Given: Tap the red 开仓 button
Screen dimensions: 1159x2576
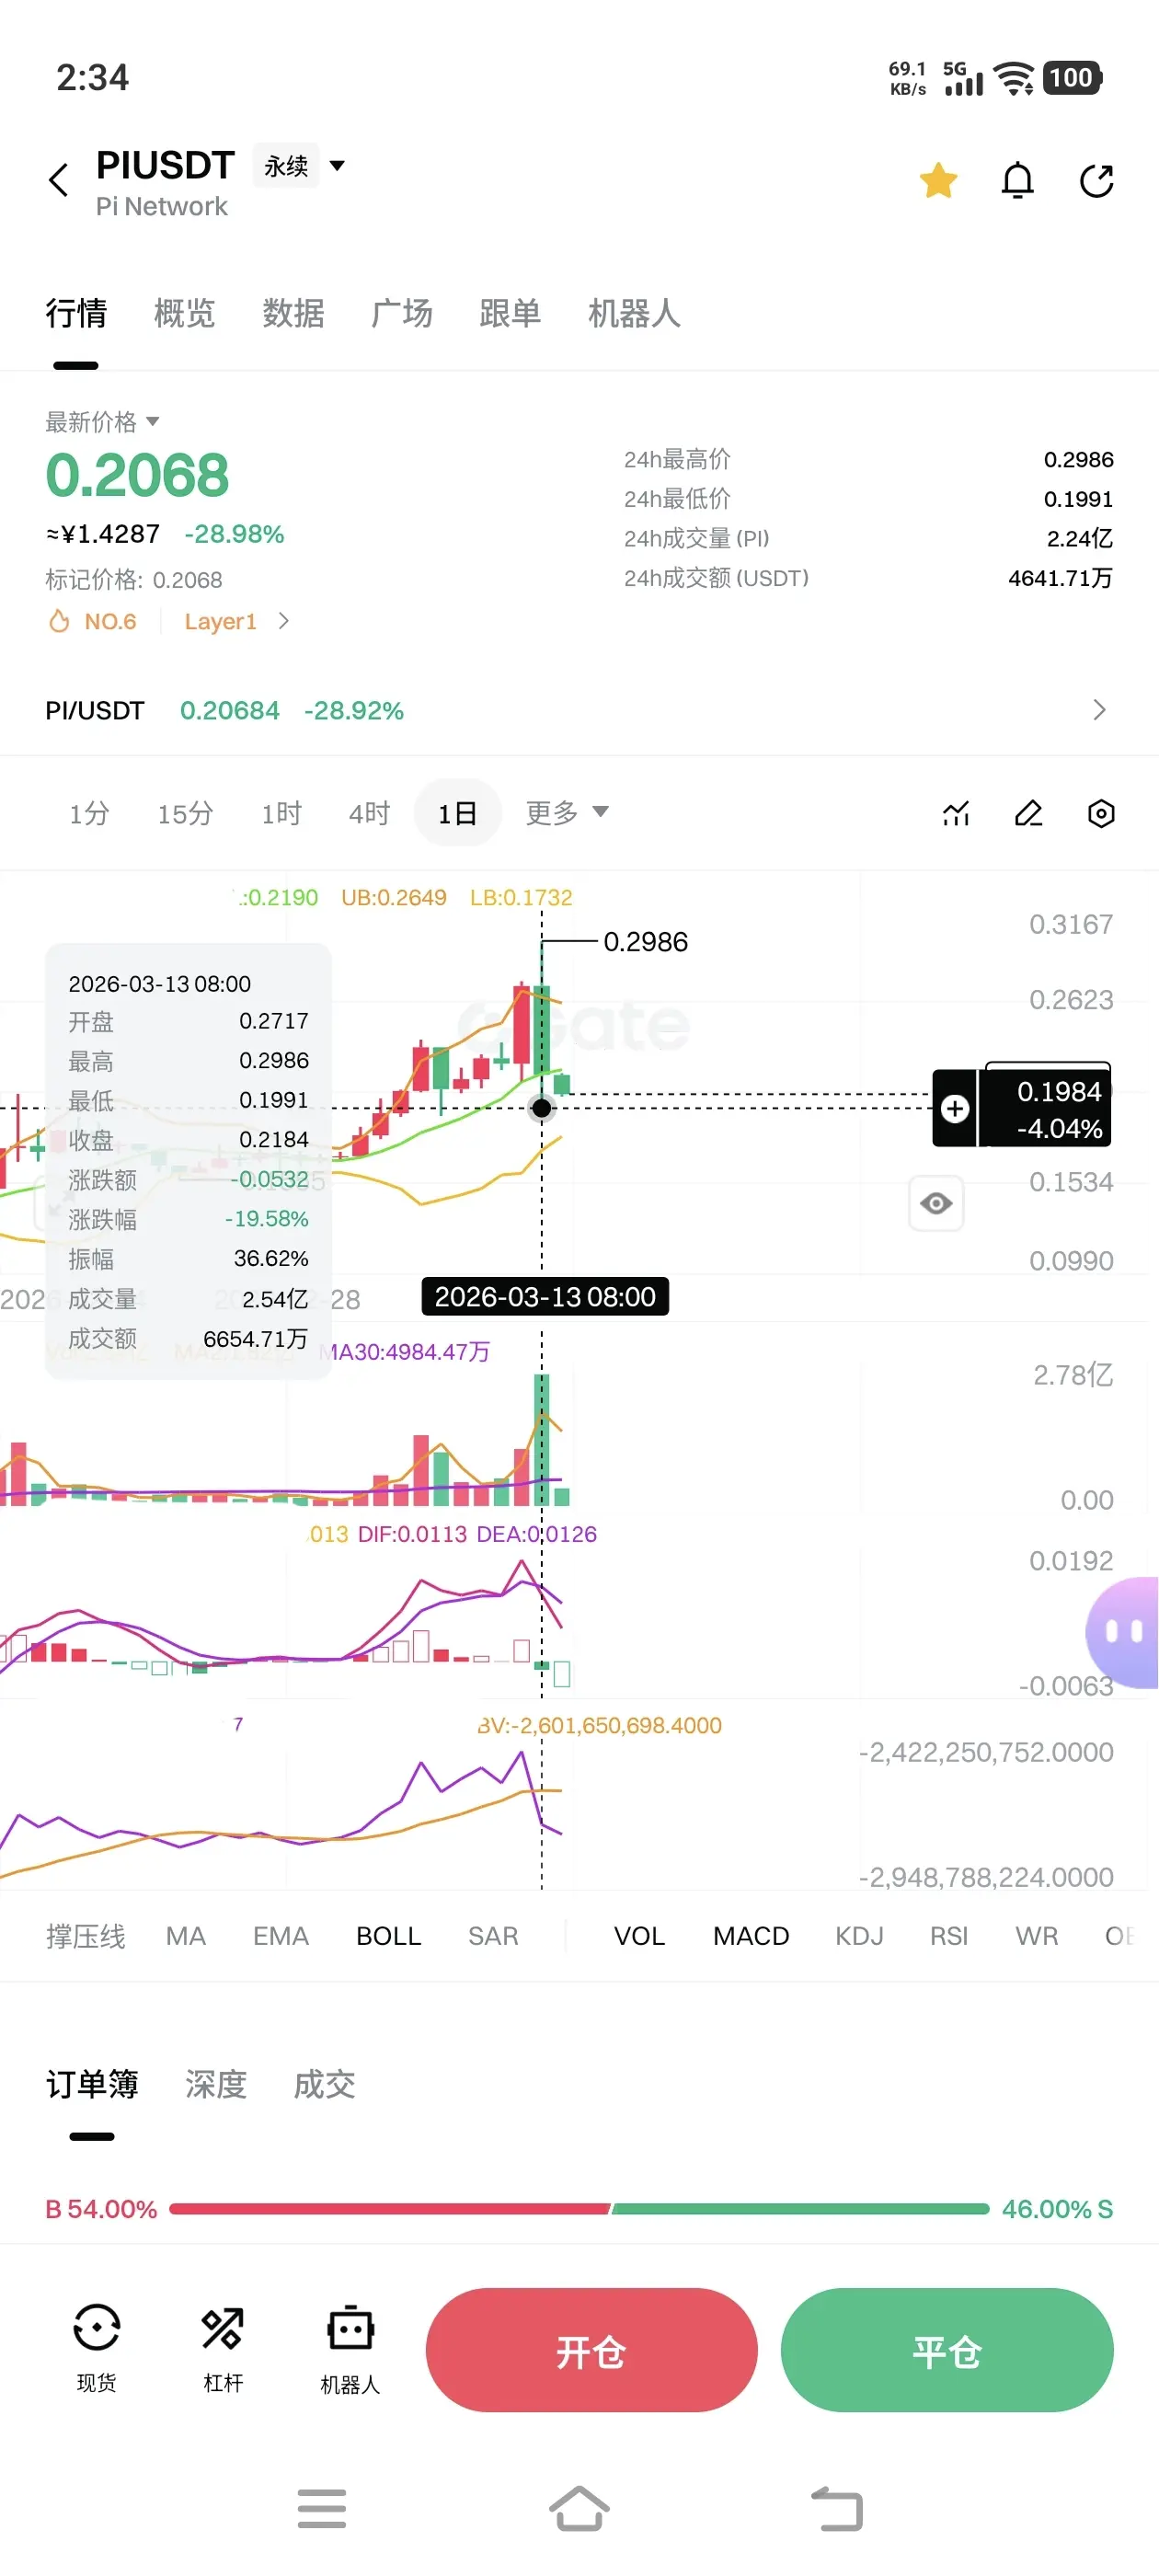Looking at the screenshot, I should 591,2350.
